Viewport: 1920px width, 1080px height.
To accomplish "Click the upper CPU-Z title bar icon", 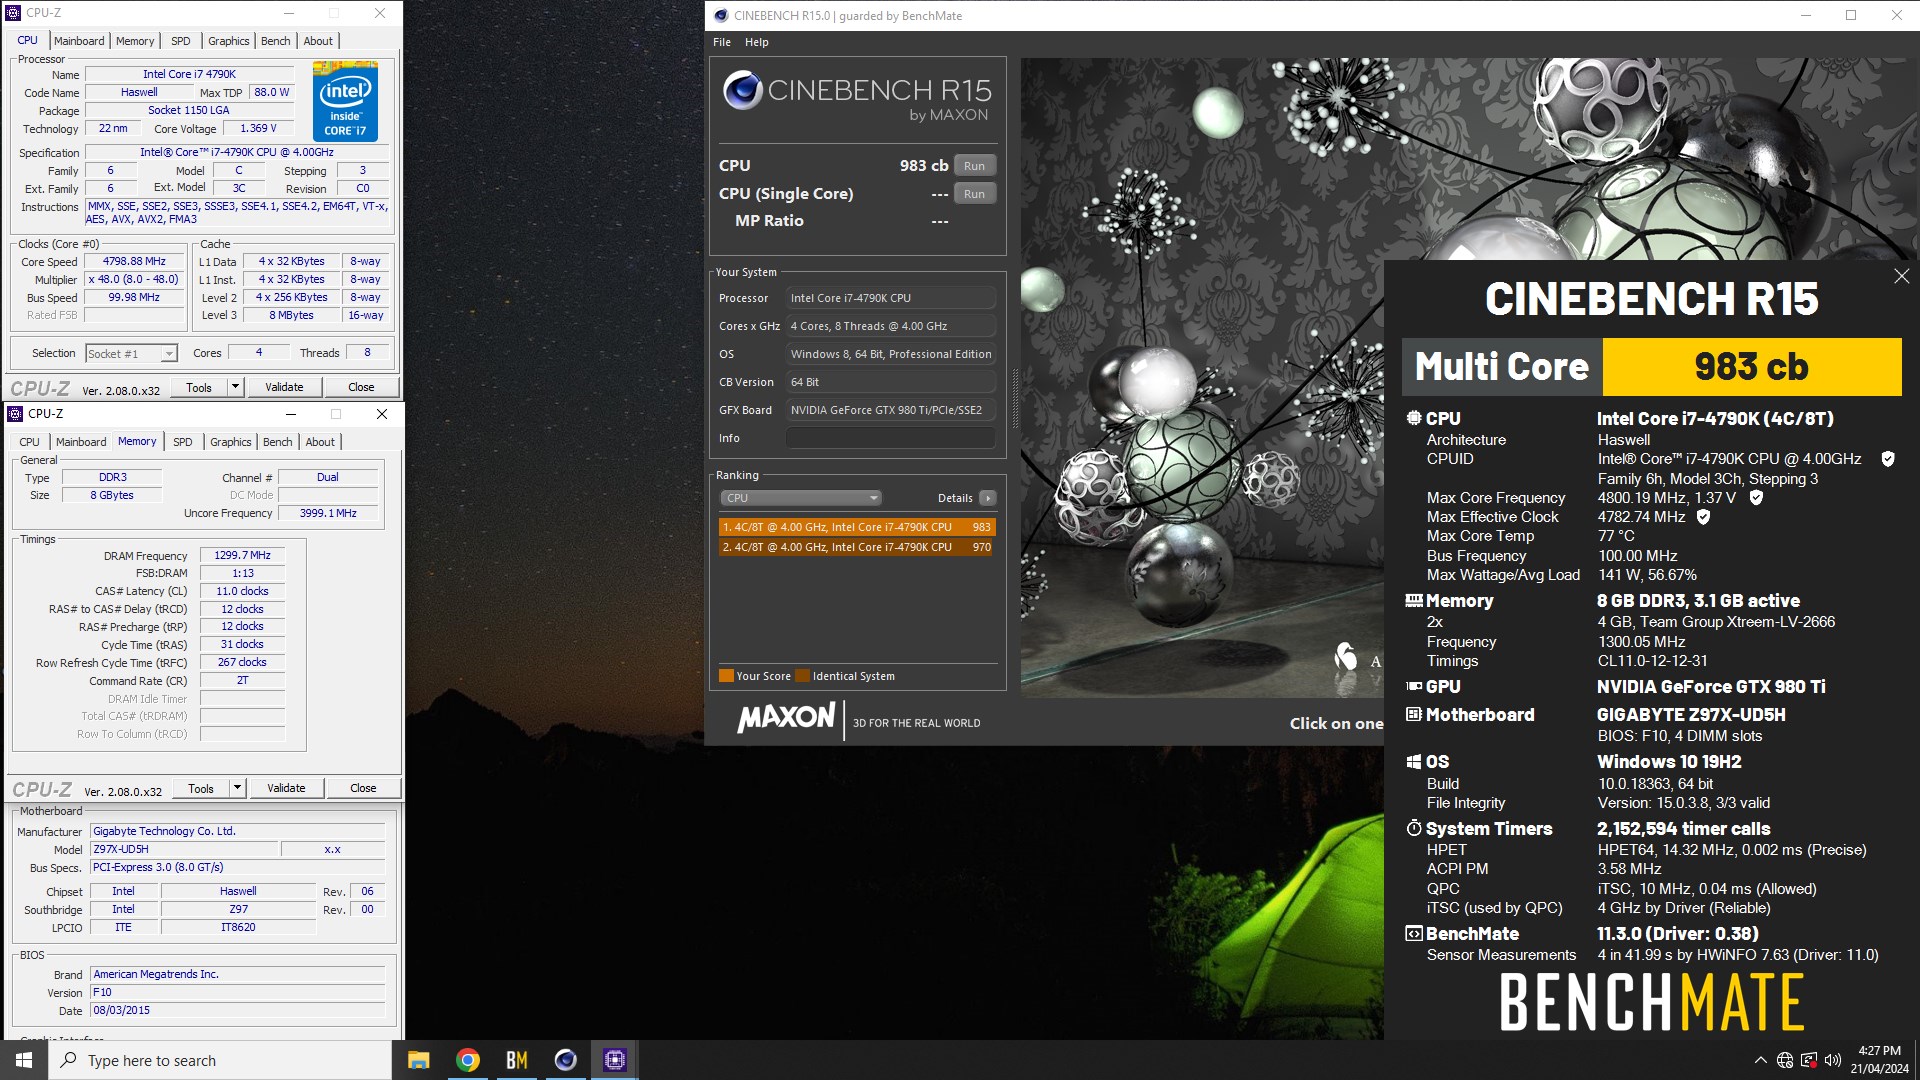I will point(12,13).
